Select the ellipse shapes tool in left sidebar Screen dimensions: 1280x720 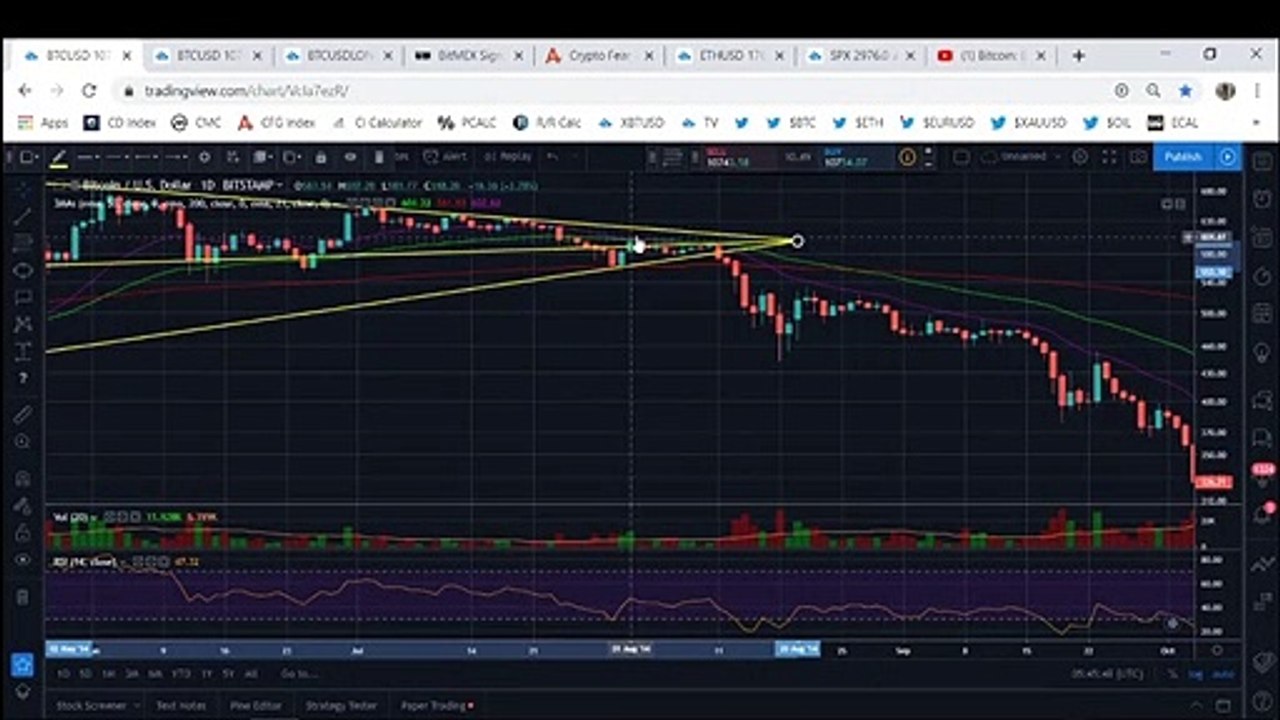23,270
